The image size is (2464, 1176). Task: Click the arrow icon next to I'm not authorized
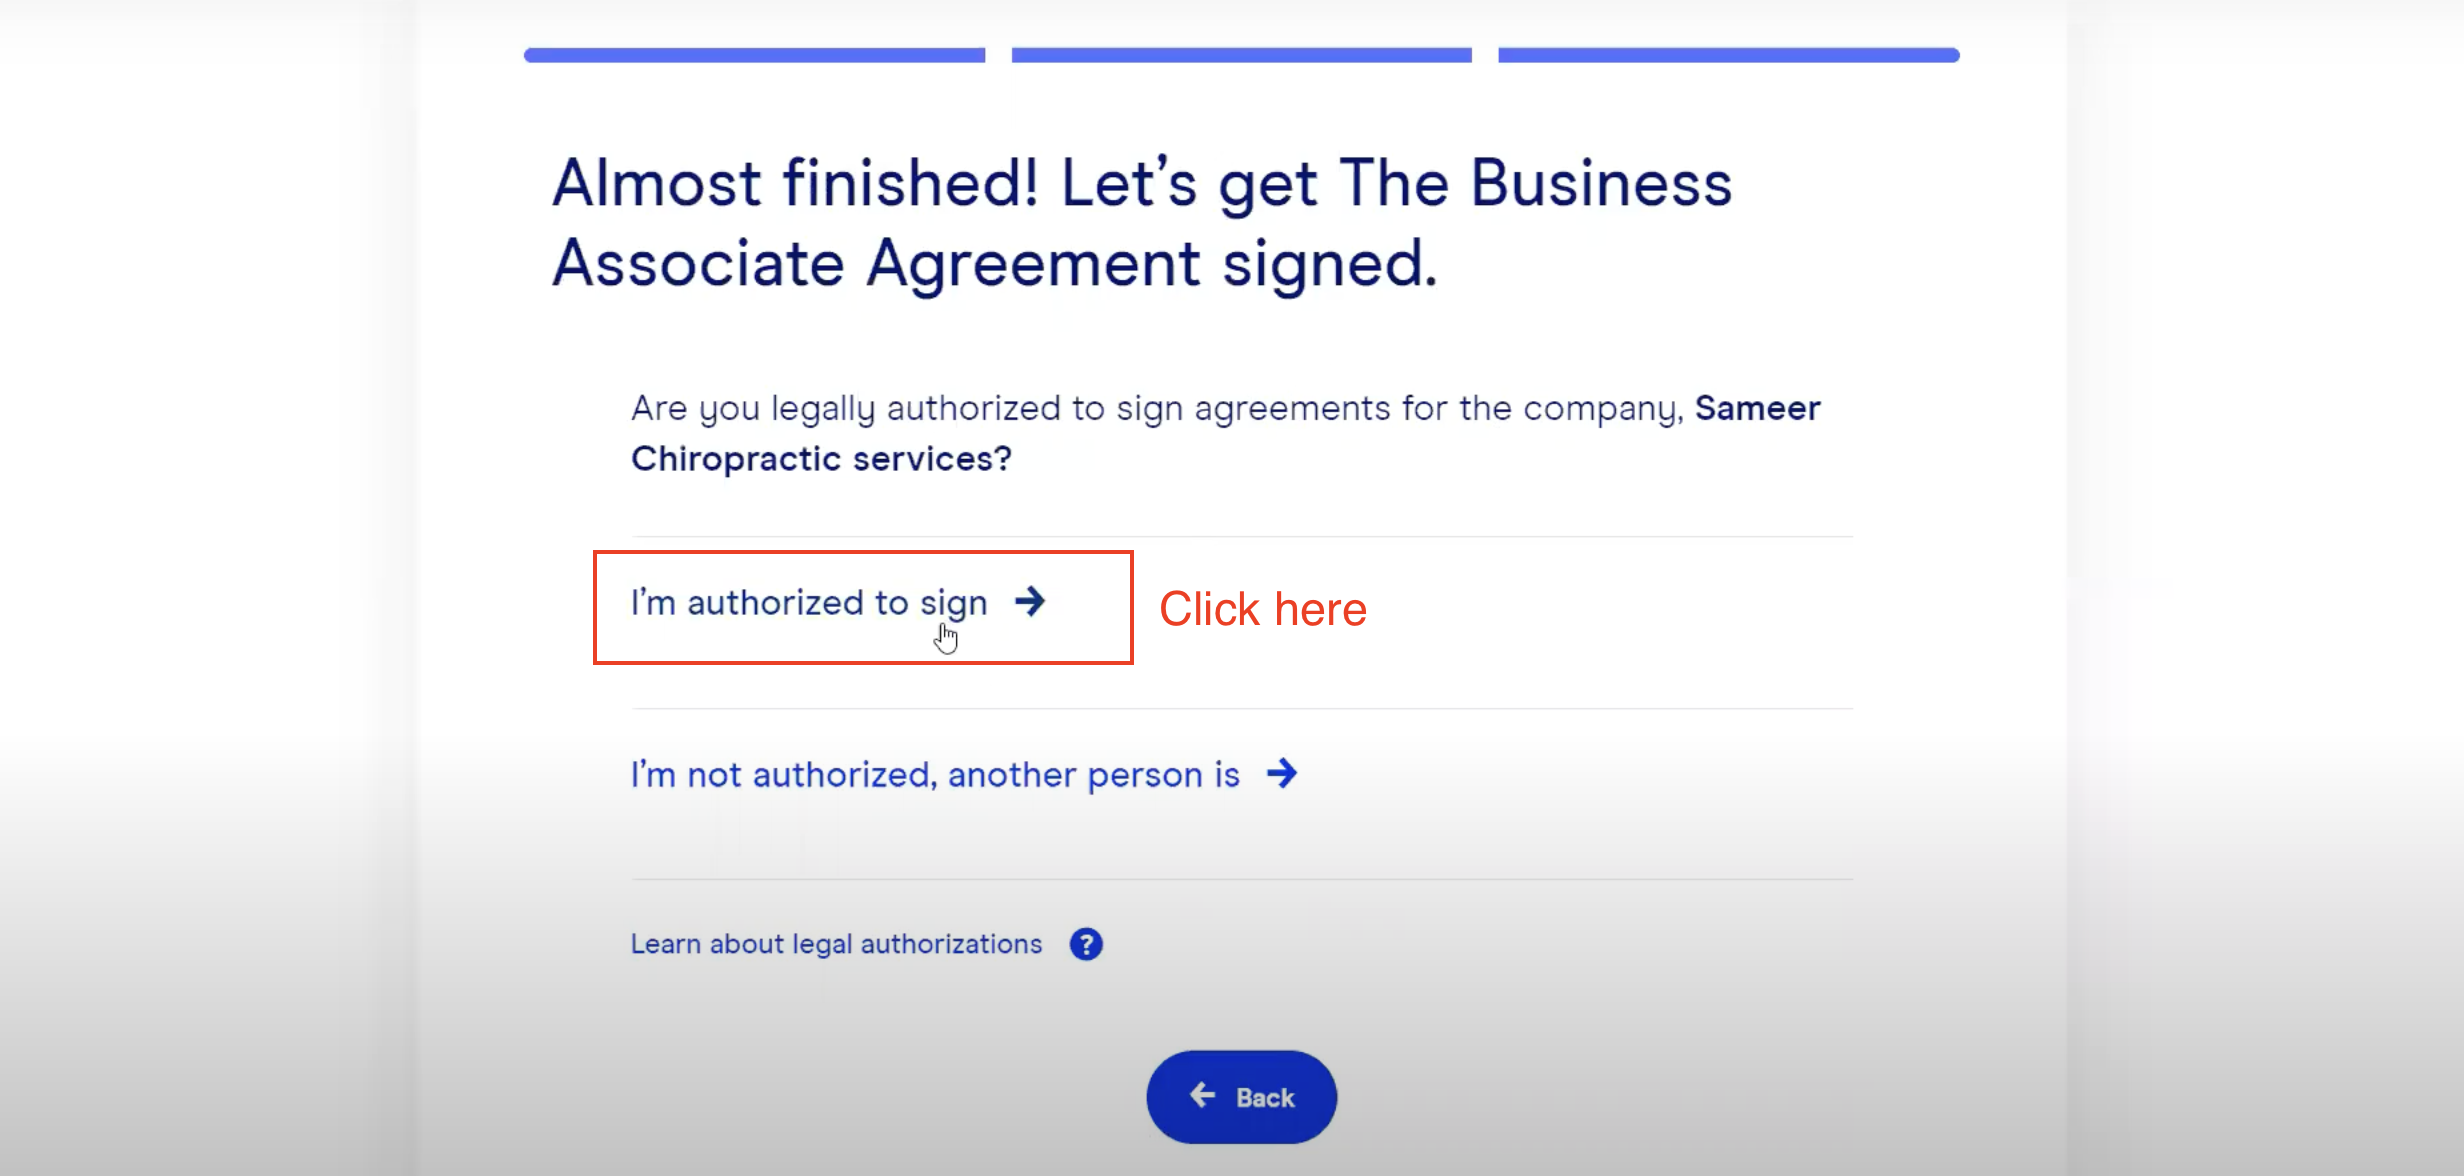(x=1283, y=773)
